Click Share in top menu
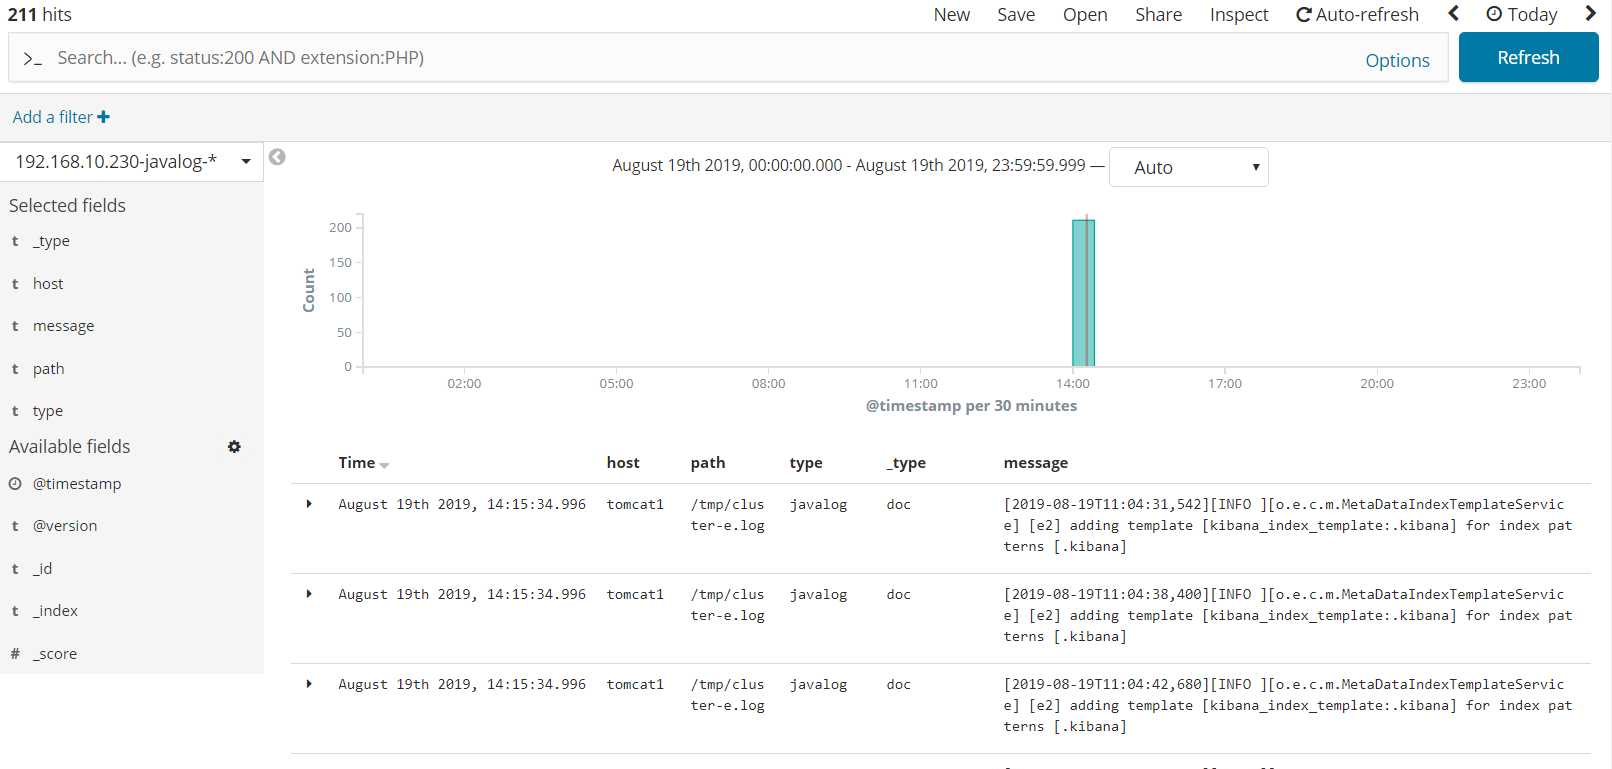 [1158, 14]
